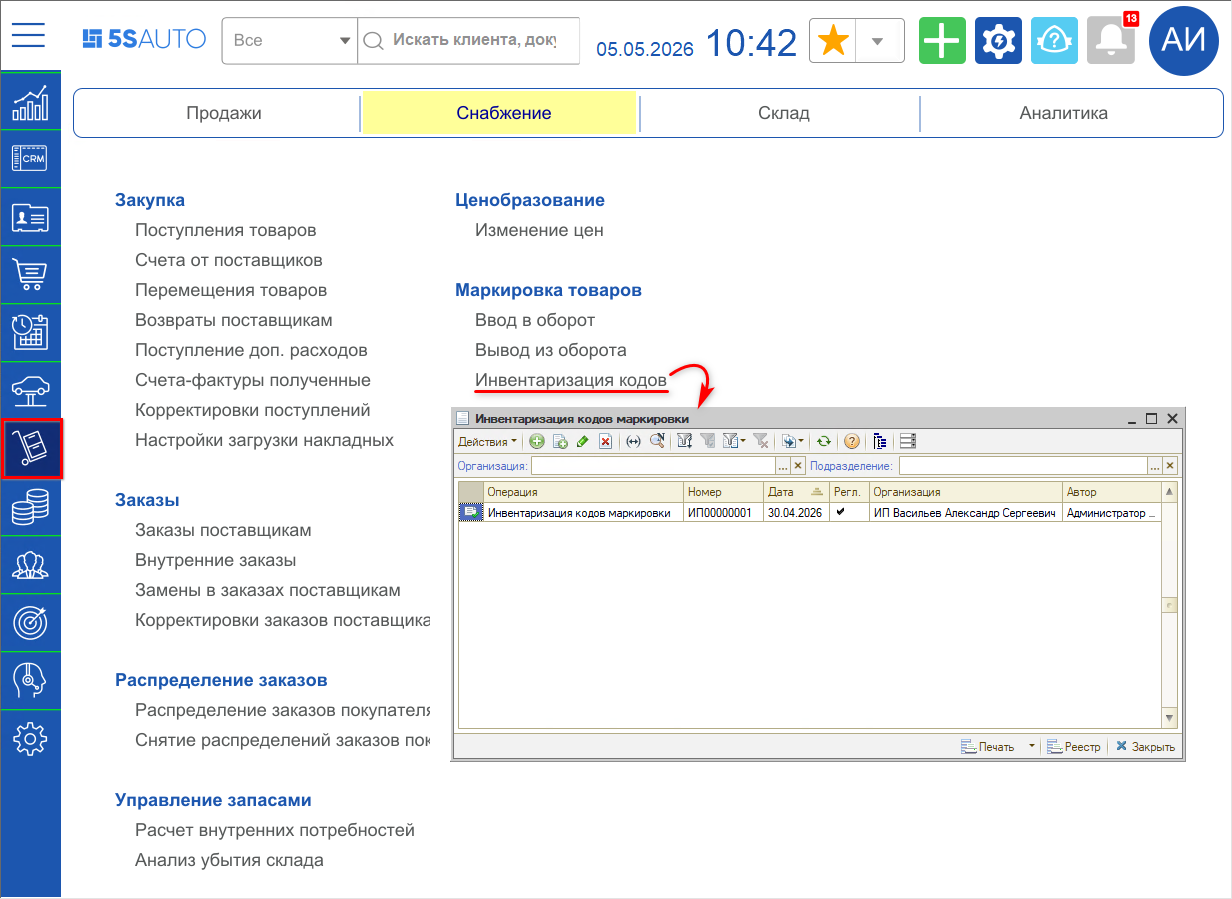Open the calendar schedule sidebar section

(30, 333)
